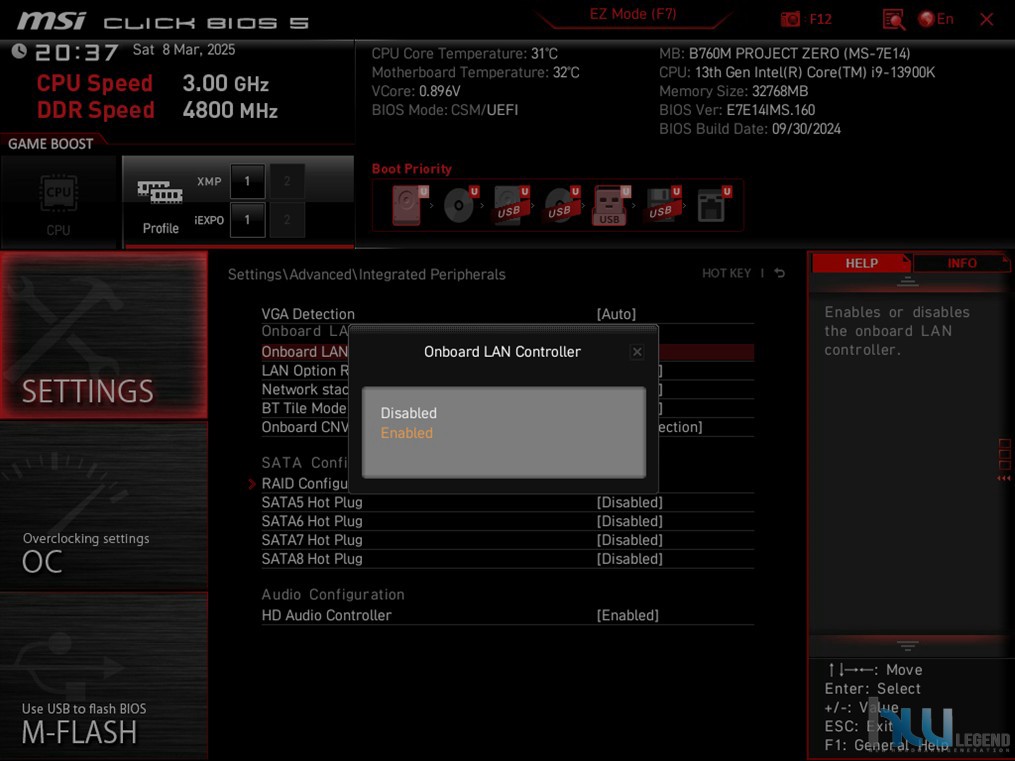Choose Disabled in the LAN Controller popup

(x=408, y=413)
